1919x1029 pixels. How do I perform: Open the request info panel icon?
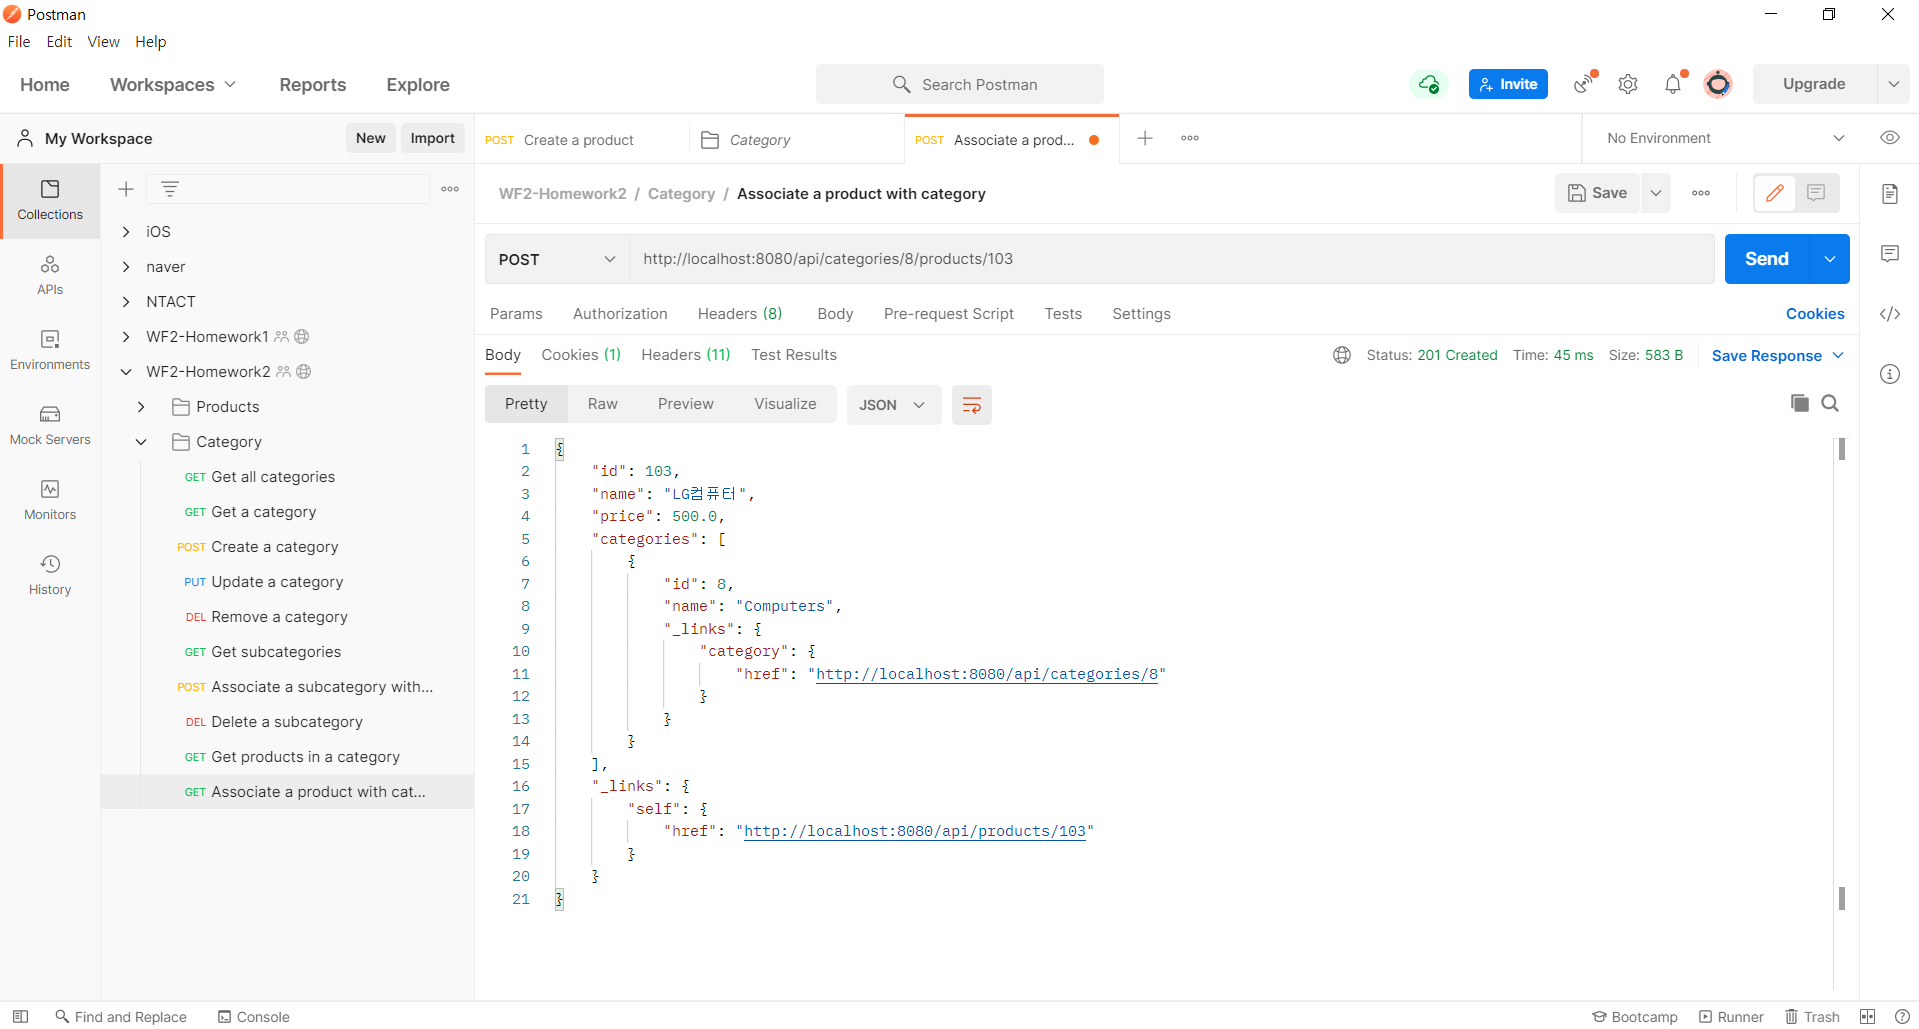1889,374
